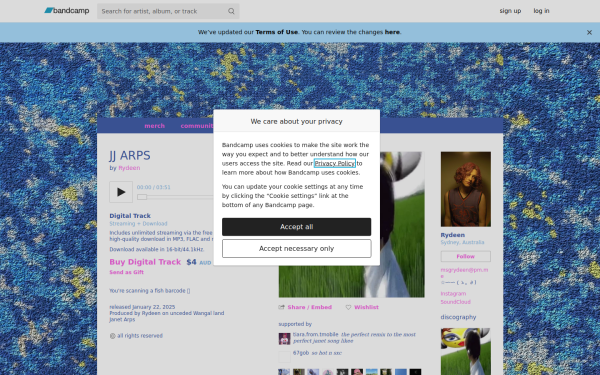Click Send as Gift
Viewport: 600px width, 375px height.
pos(126,272)
